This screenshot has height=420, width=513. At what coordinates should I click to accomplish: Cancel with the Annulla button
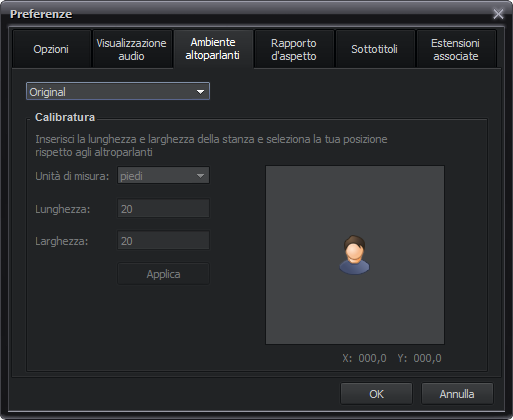(x=457, y=394)
